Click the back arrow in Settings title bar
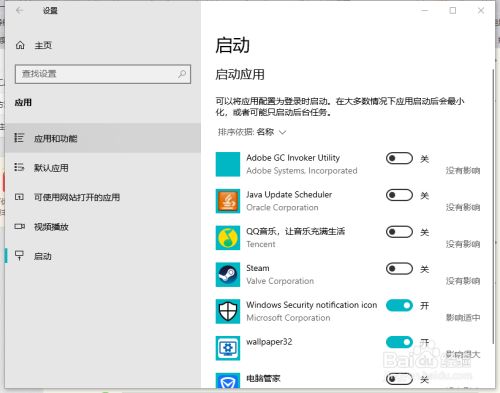This screenshot has height=393, width=500. click(x=20, y=11)
